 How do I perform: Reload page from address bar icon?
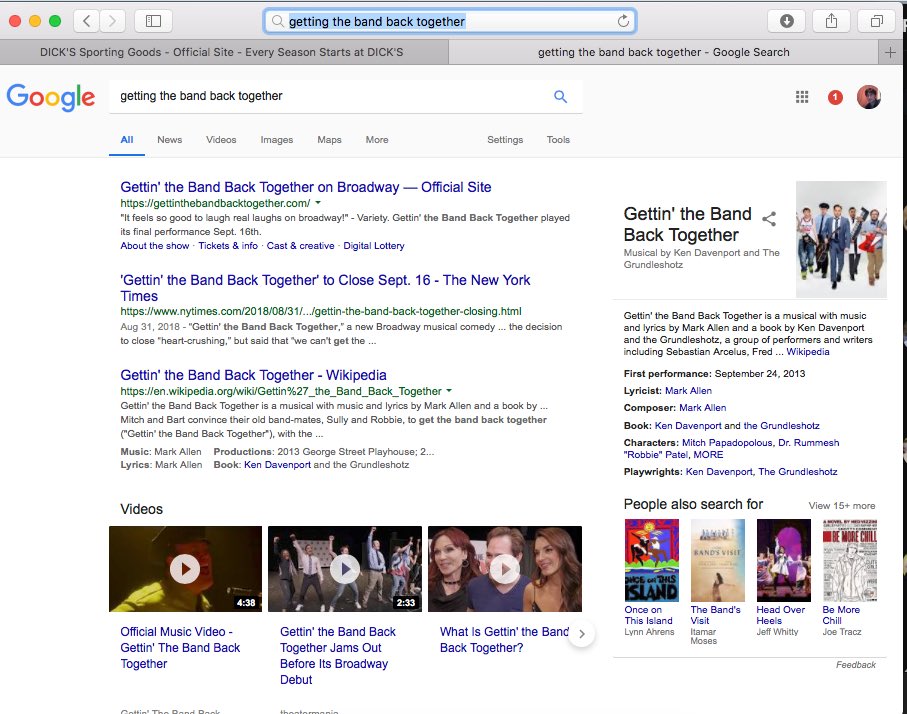[x=623, y=21]
